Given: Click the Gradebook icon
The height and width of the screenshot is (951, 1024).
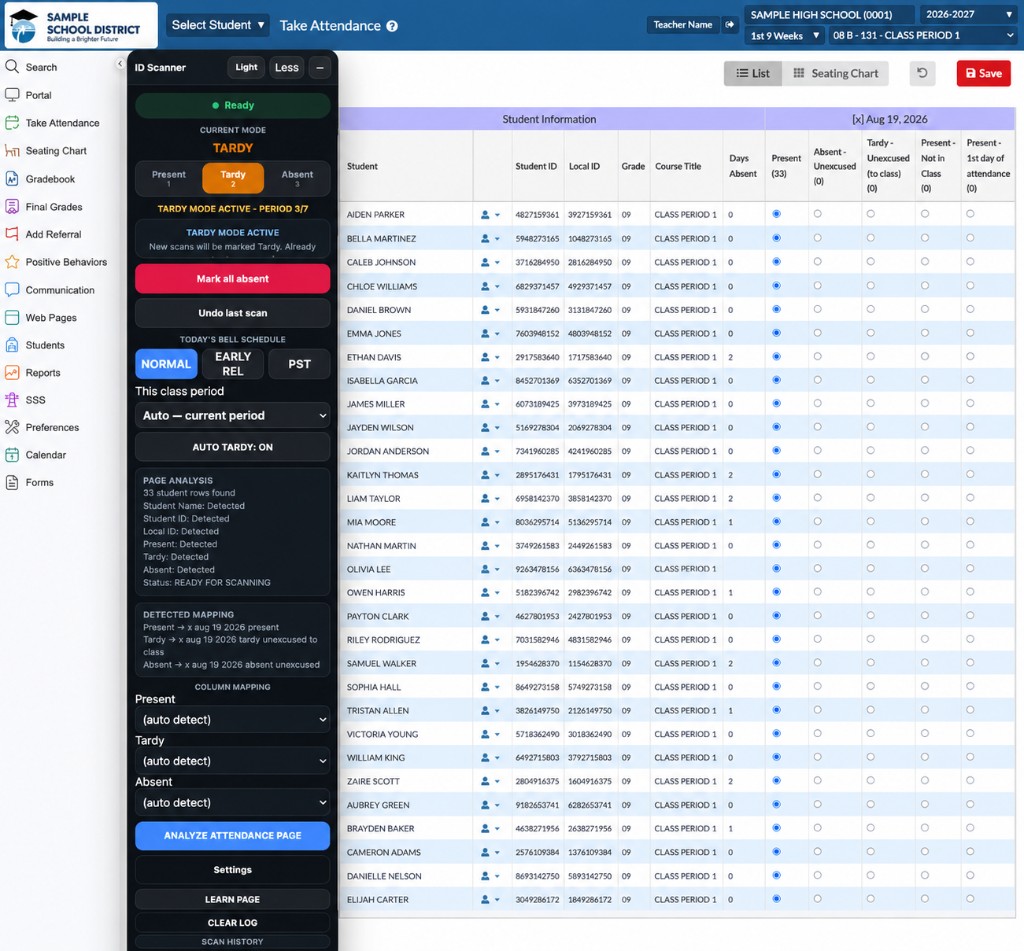Looking at the screenshot, I should pyautogui.click(x=12, y=178).
